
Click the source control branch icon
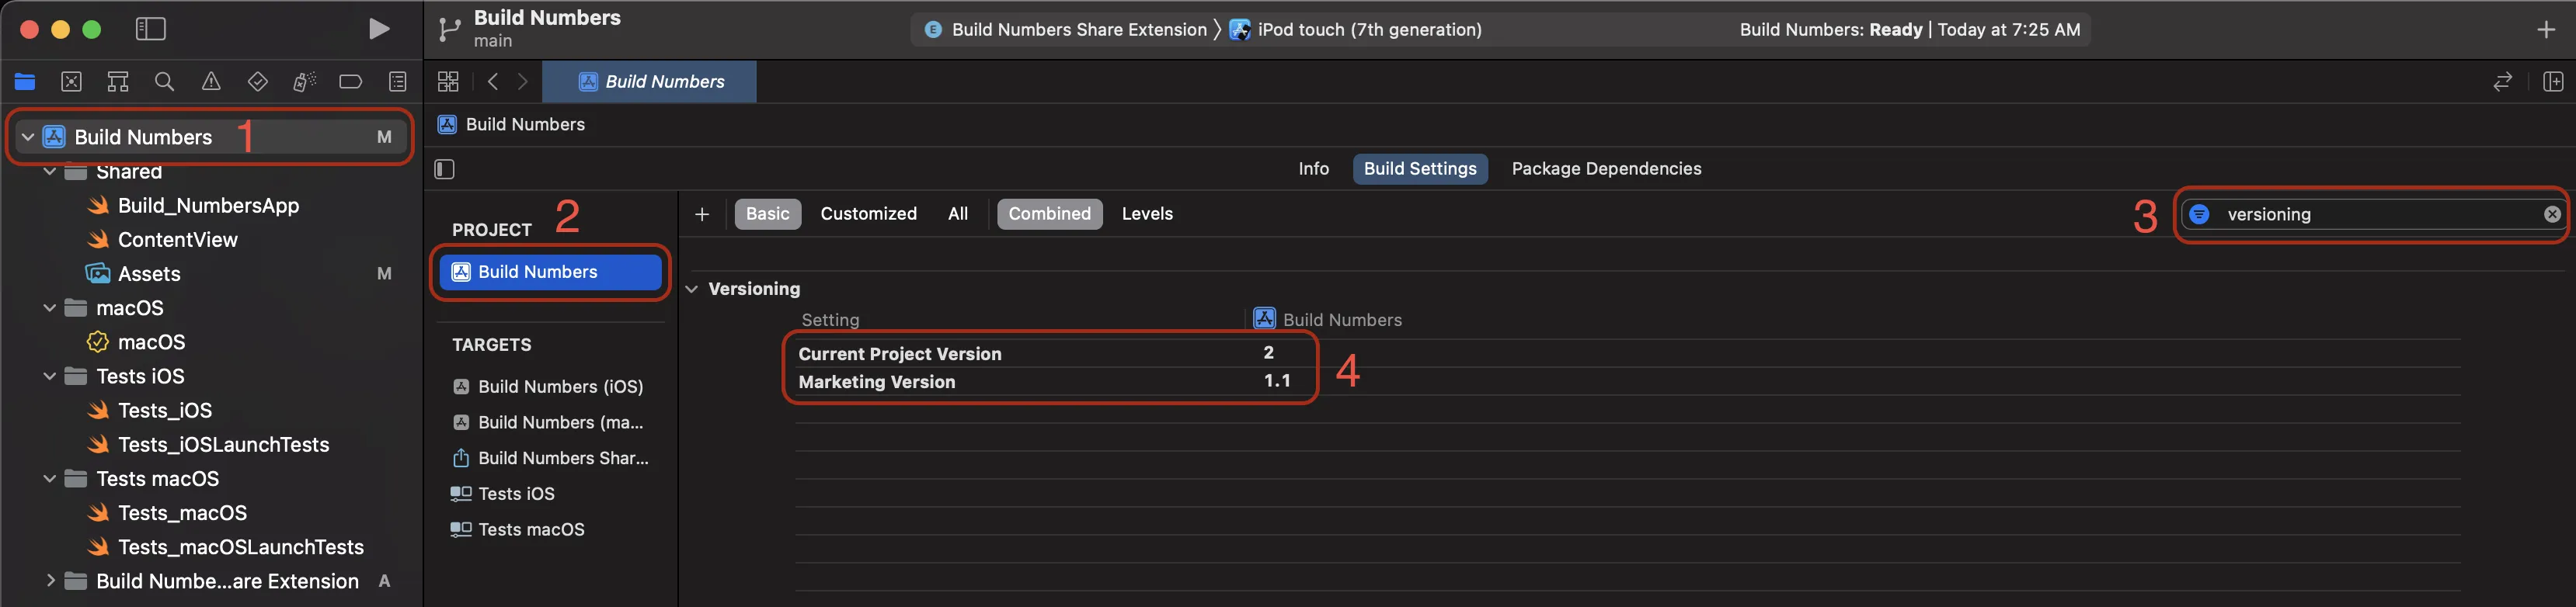click(449, 30)
